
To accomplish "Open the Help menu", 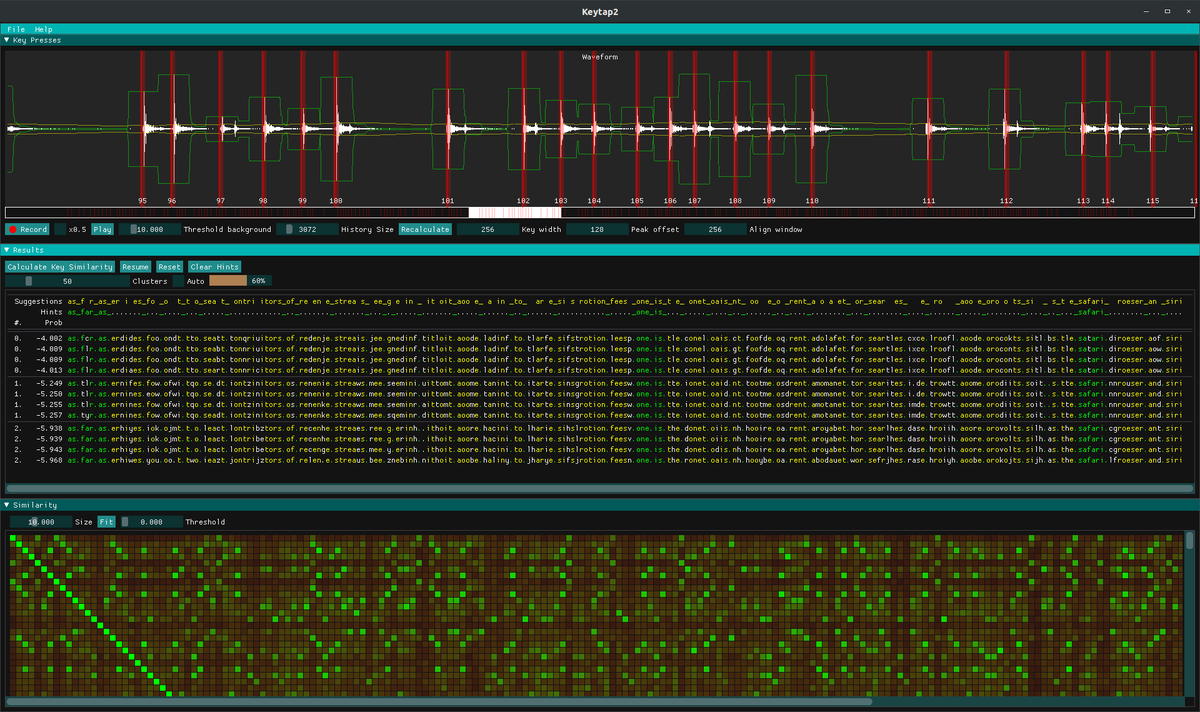I will (41, 28).
